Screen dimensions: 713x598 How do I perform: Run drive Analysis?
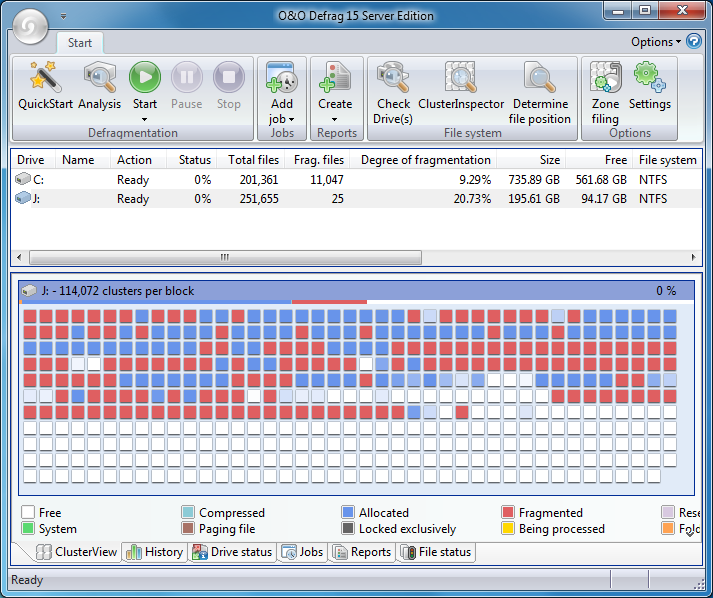100,86
